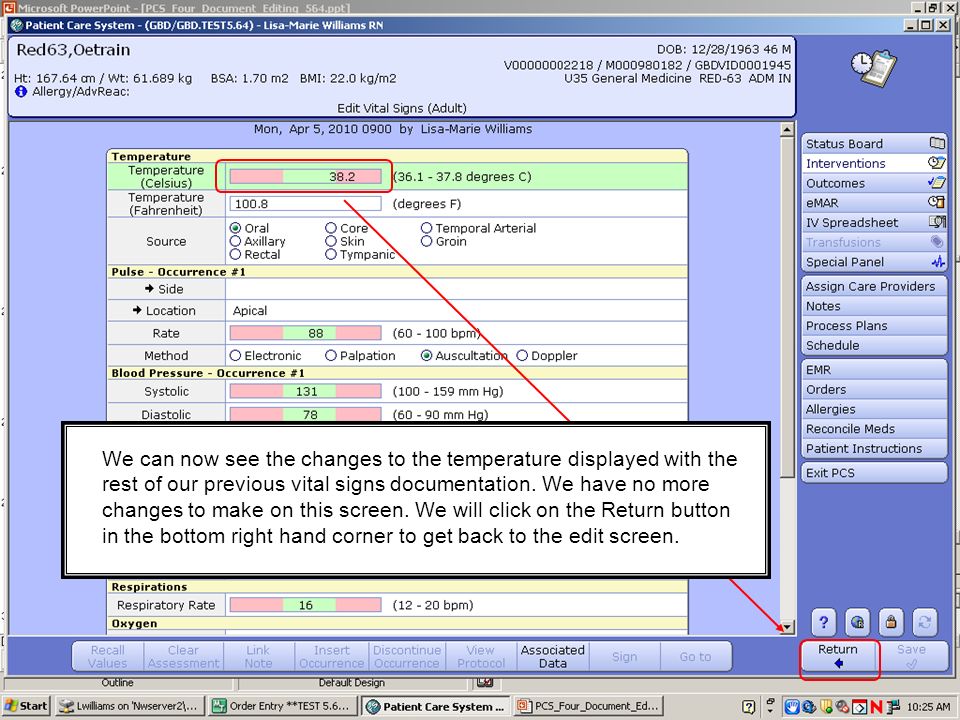This screenshot has height=720, width=960.
Task: Click the refresh arrows icon button
Action: (924, 622)
